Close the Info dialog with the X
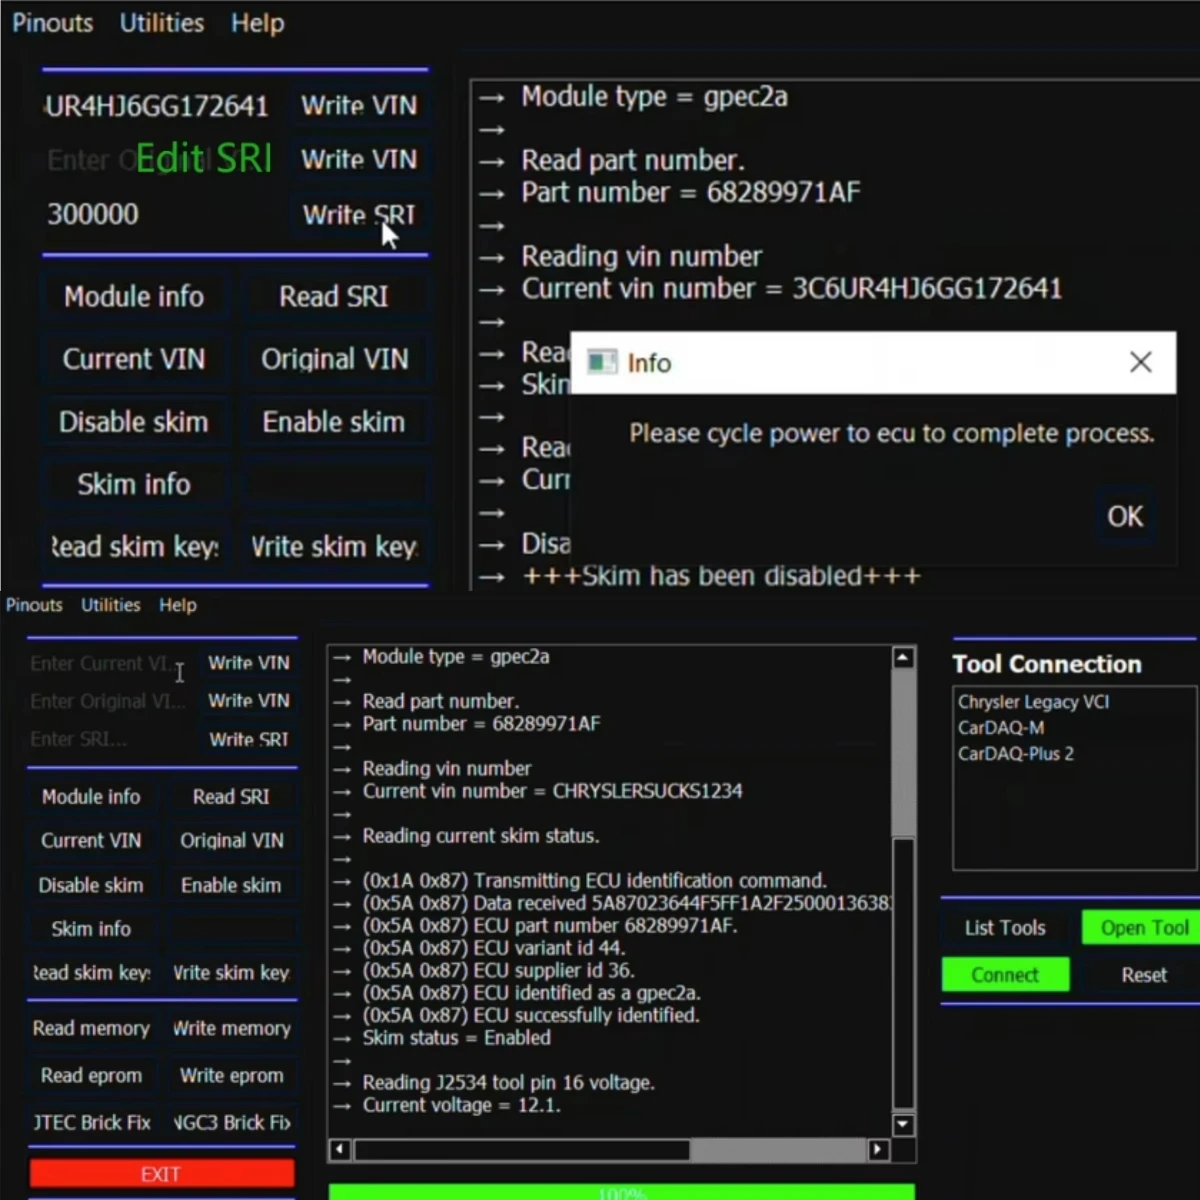This screenshot has width=1200, height=1200. point(1140,362)
